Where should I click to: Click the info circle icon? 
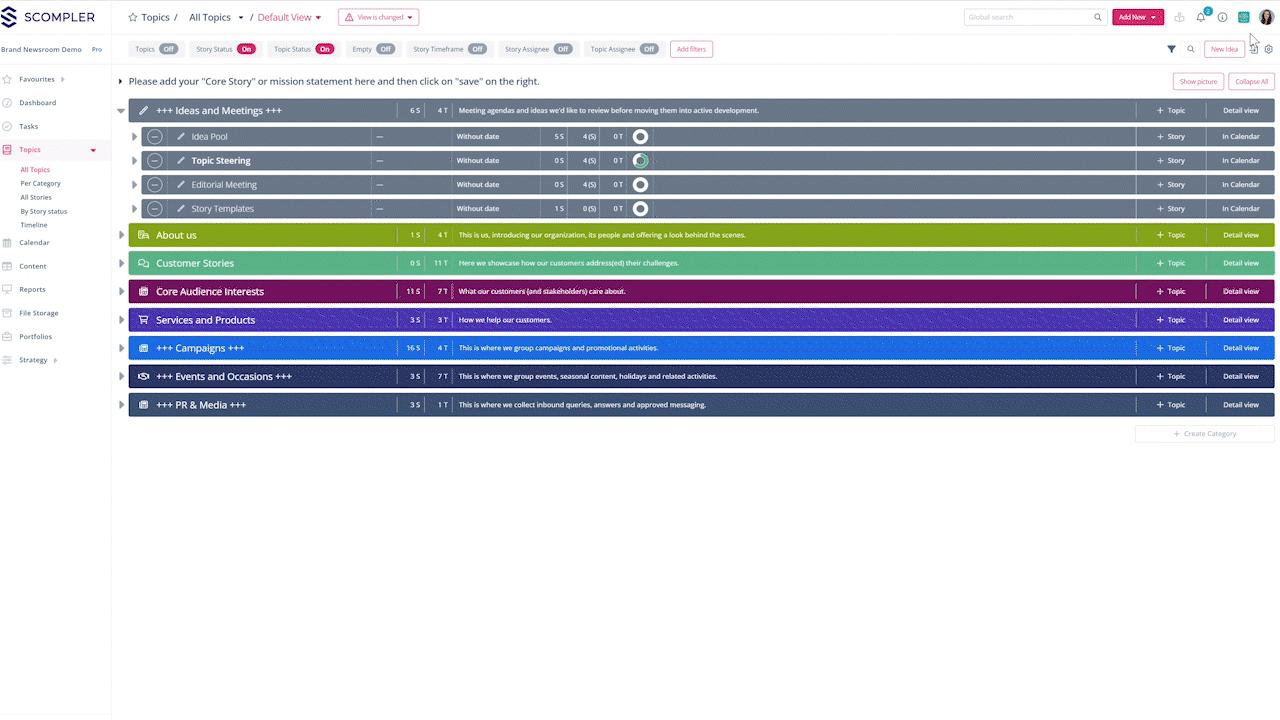(x=1222, y=17)
